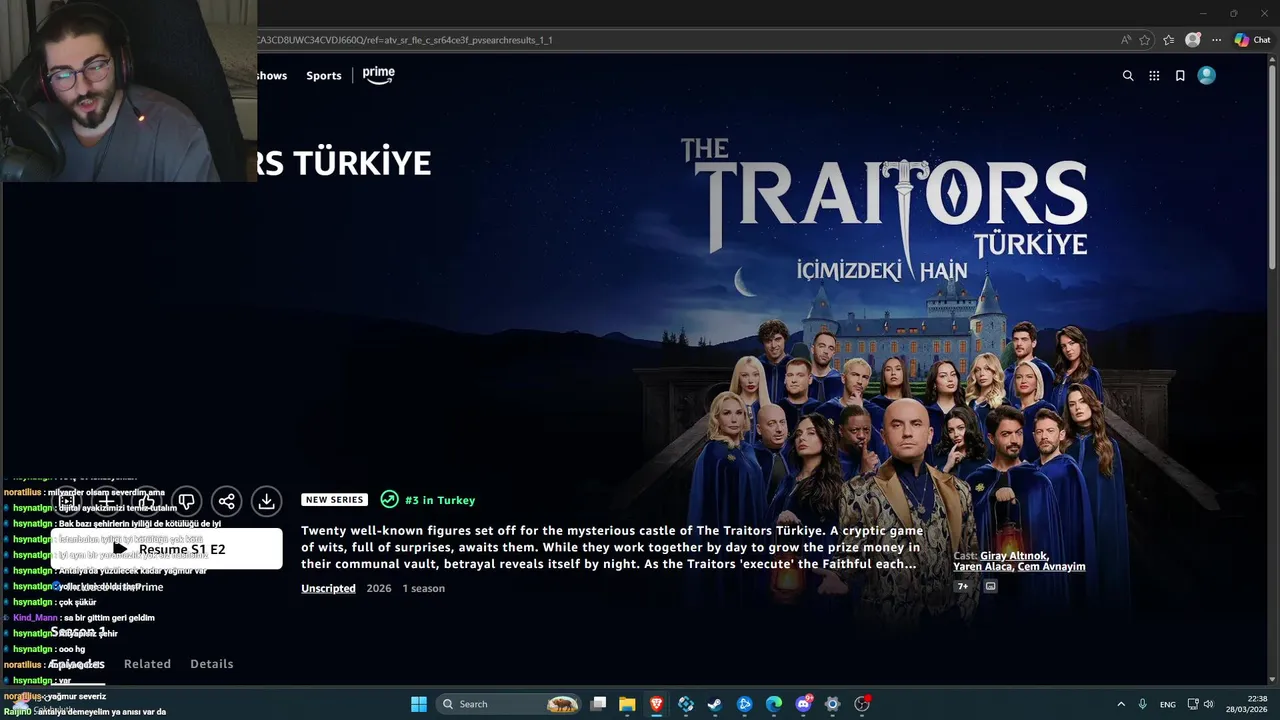Open the volume tray icon
The height and width of the screenshot is (720, 1280).
coord(1208,704)
